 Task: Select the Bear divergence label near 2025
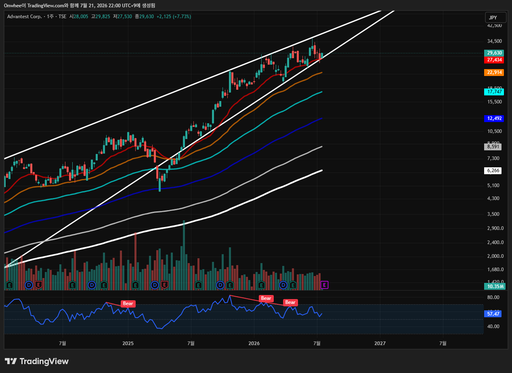pyautogui.click(x=128, y=303)
